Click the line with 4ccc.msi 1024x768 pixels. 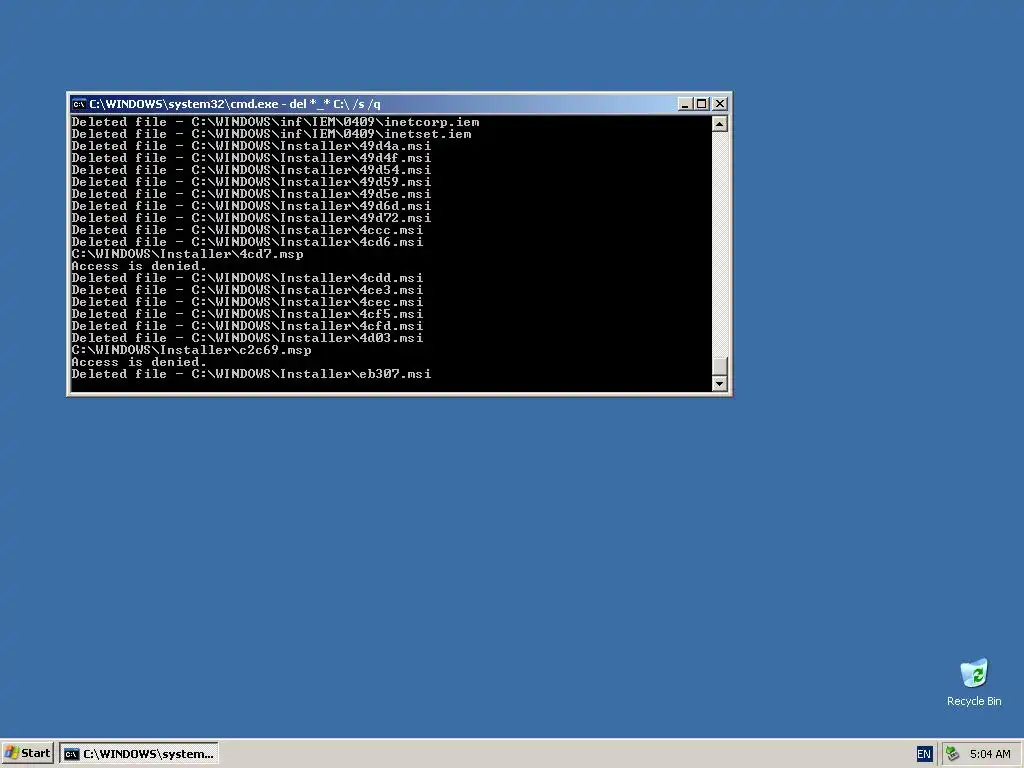point(248,230)
